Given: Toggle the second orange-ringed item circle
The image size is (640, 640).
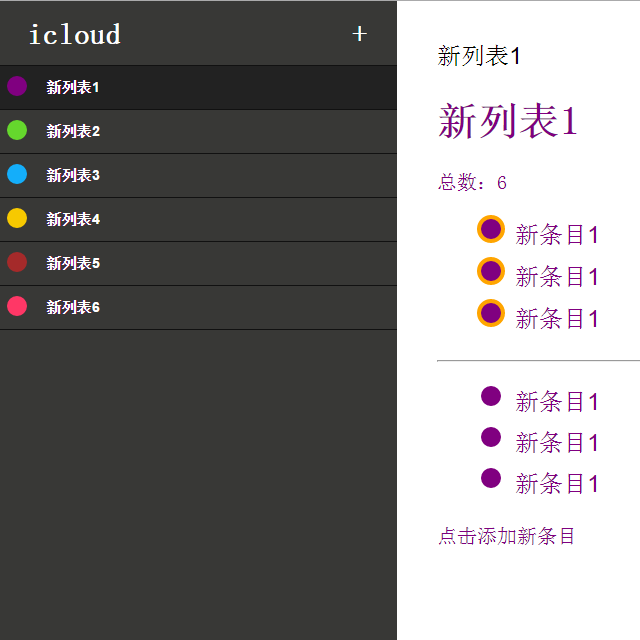Looking at the screenshot, I should pos(491,271).
